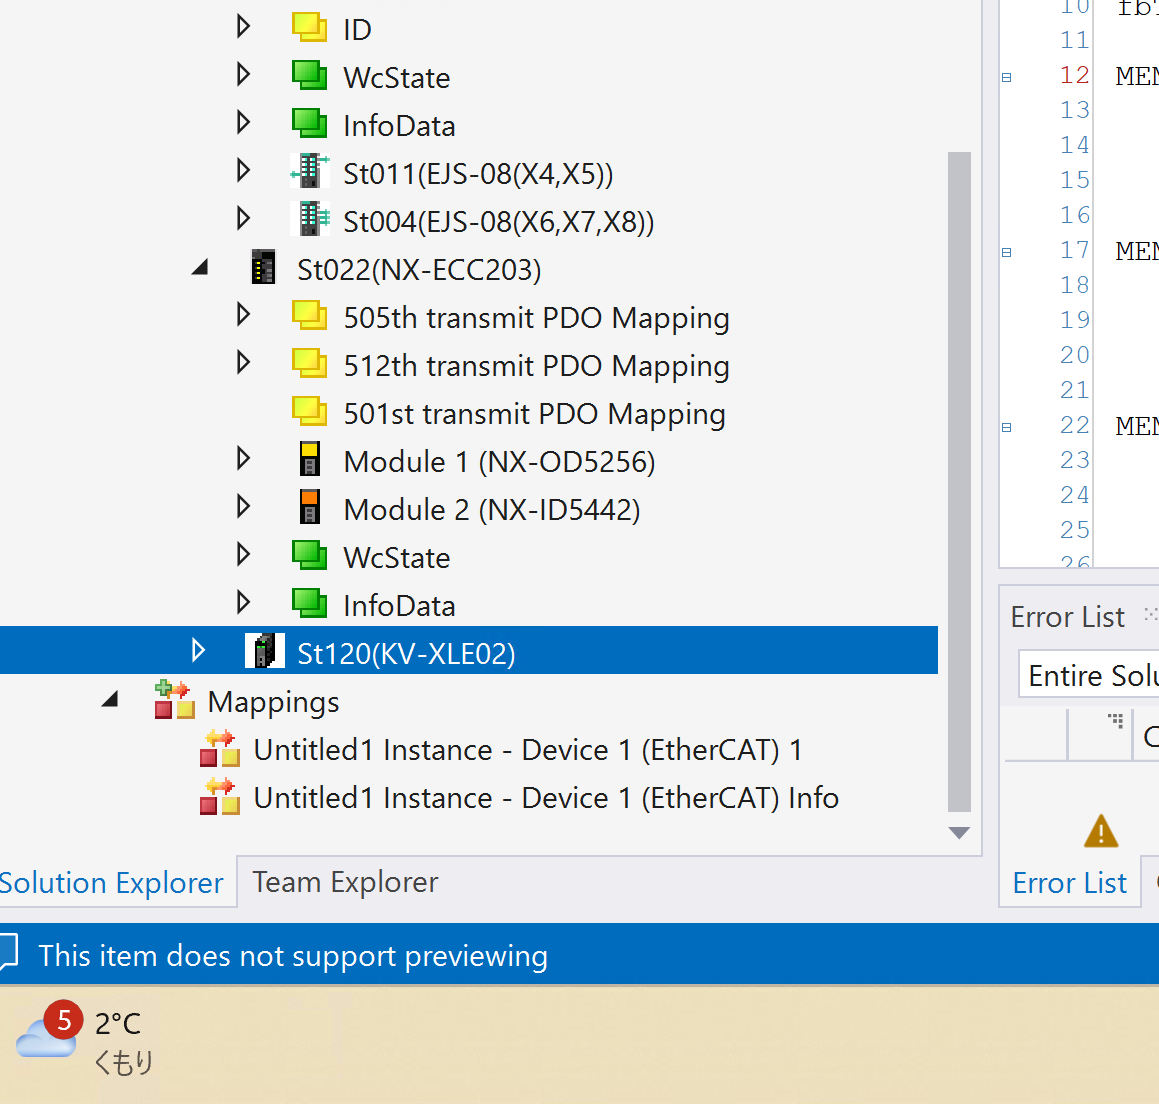Click the St022(NX-ECC203) coupler icon
Image resolution: width=1159 pixels, height=1104 pixels.
(263, 268)
